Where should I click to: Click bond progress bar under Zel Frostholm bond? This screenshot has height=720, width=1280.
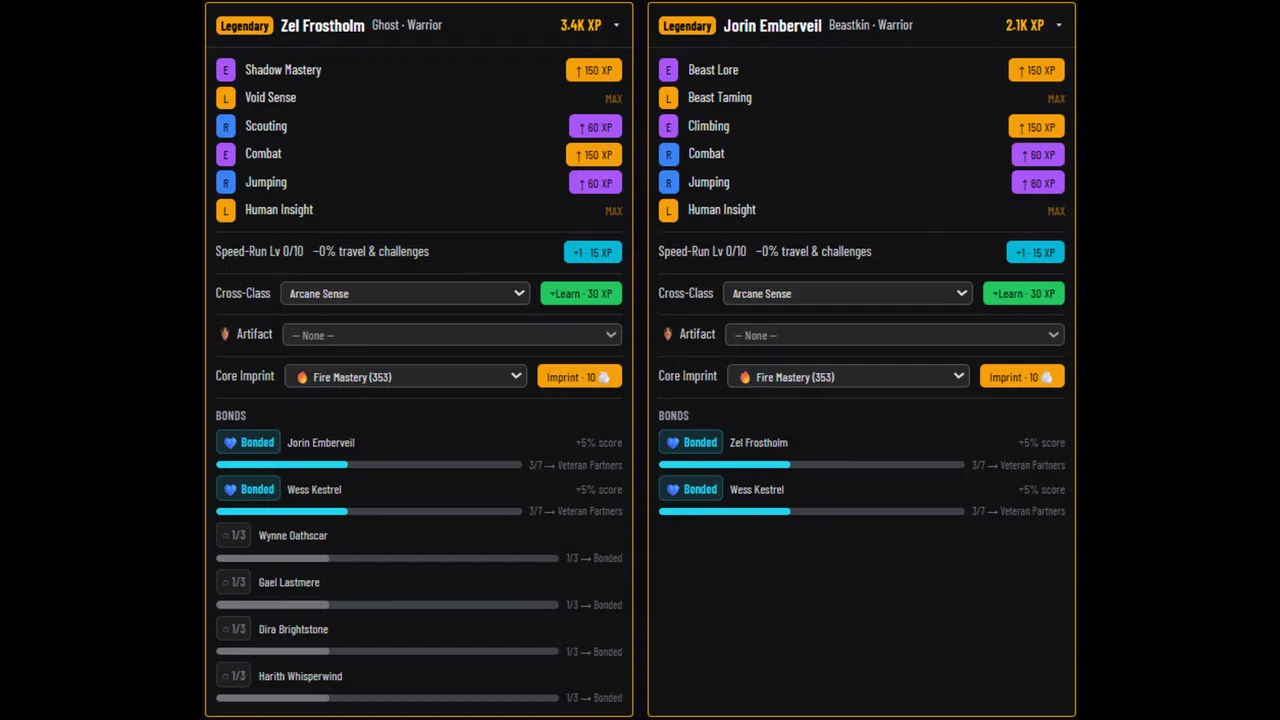(812, 465)
